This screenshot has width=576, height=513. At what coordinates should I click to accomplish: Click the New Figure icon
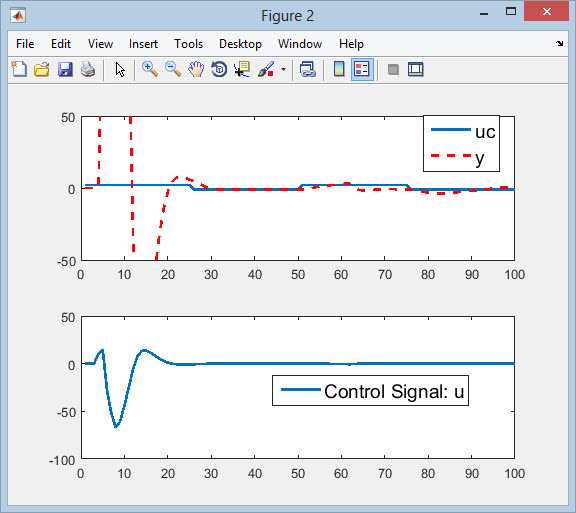click(x=19, y=69)
